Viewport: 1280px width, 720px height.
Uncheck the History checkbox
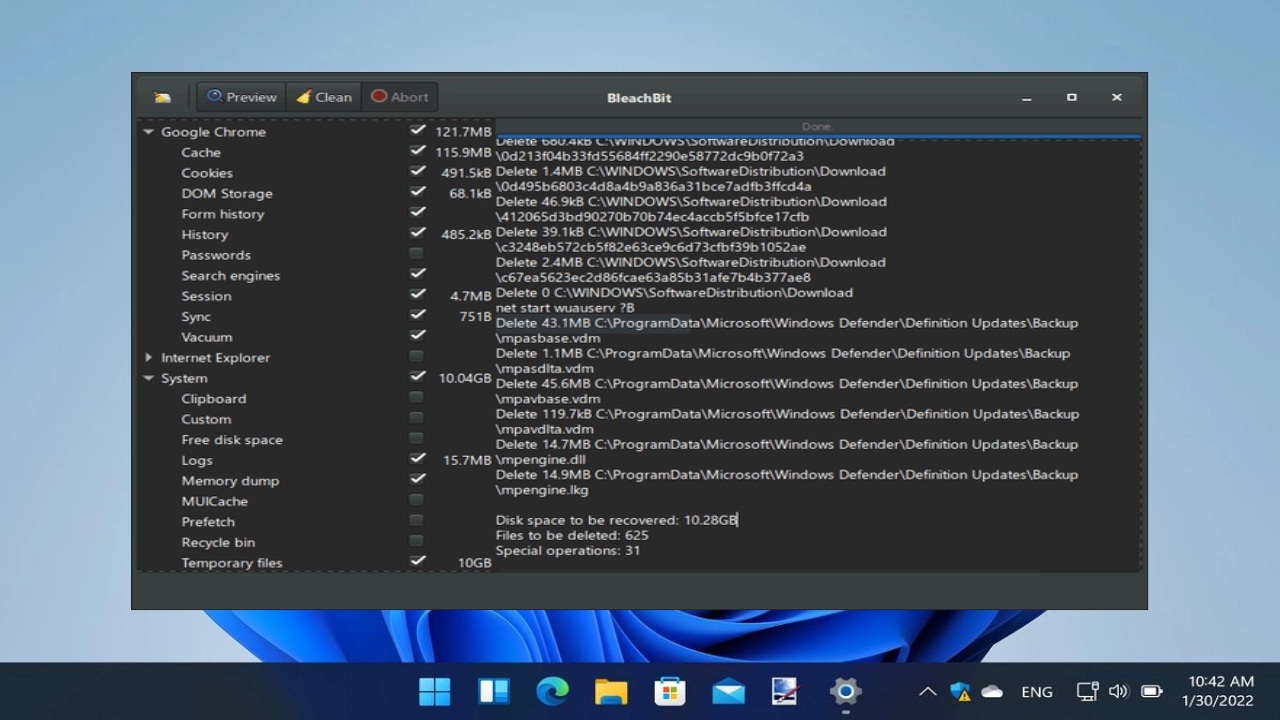point(417,233)
